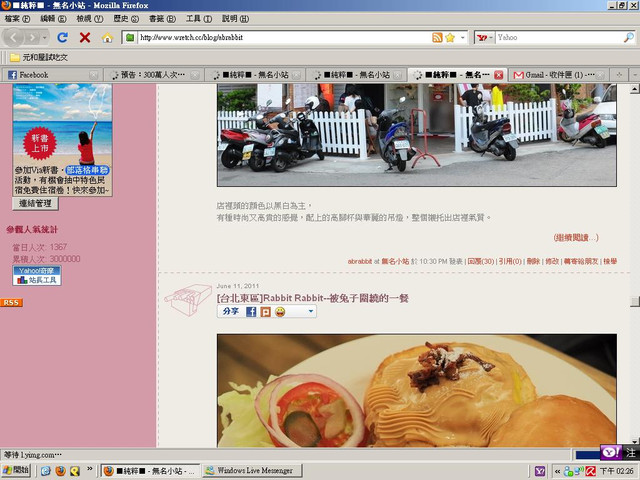Click the 檢舉 link

tap(610, 261)
